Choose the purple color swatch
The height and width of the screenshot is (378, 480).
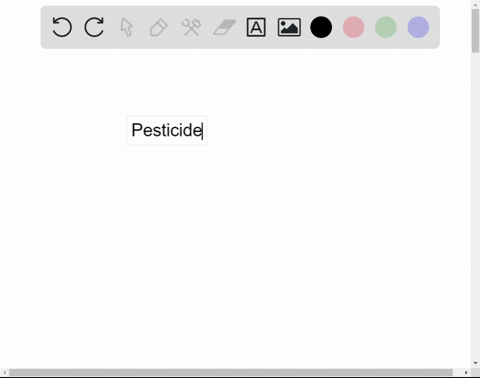[418, 27]
